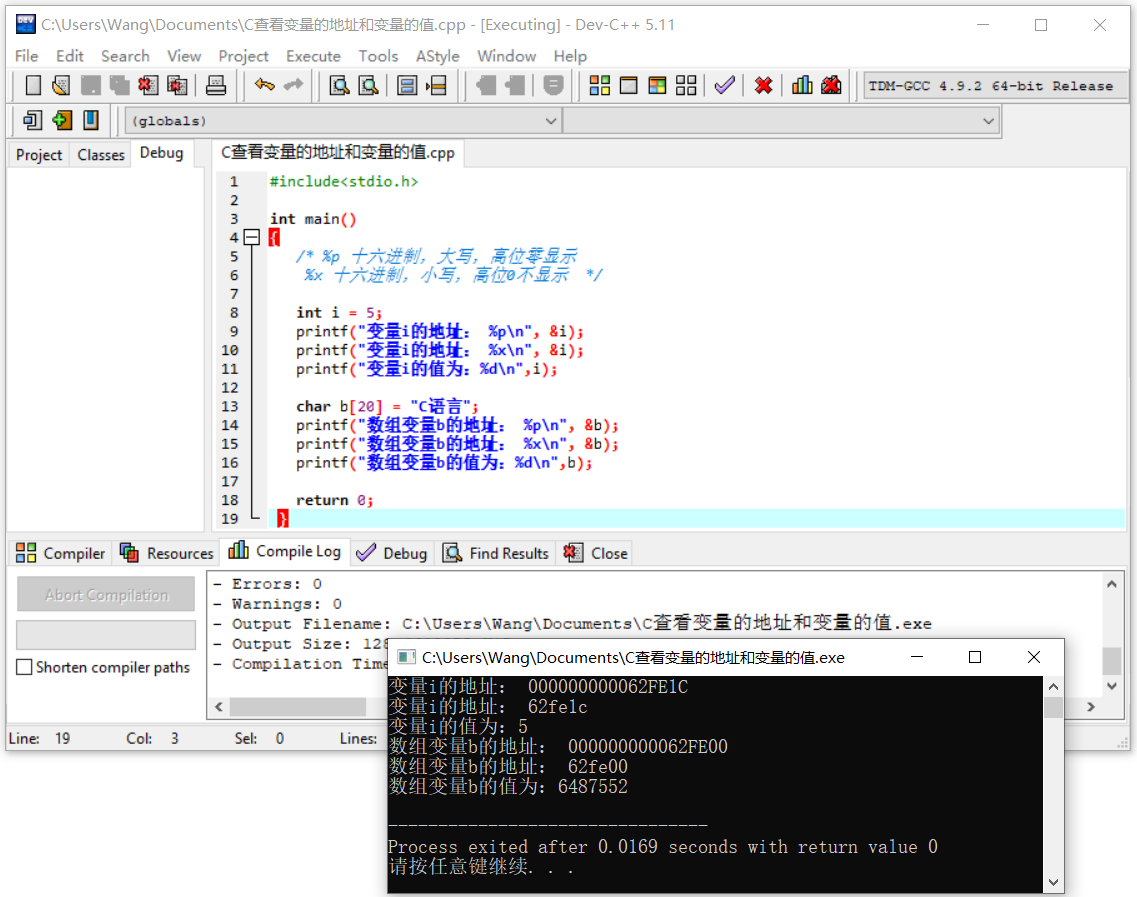Undo the last edit
This screenshot has height=897, width=1137.
pos(264,86)
